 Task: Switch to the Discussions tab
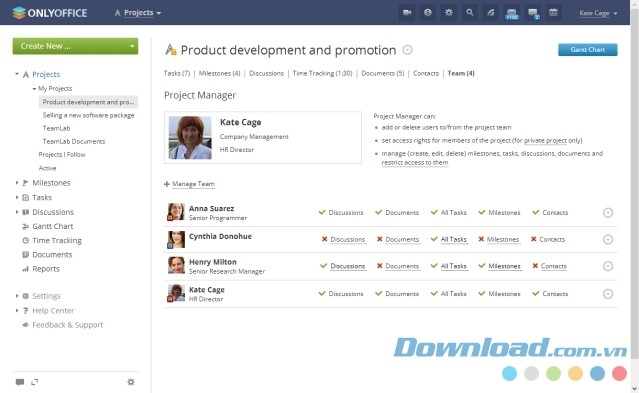[267, 73]
